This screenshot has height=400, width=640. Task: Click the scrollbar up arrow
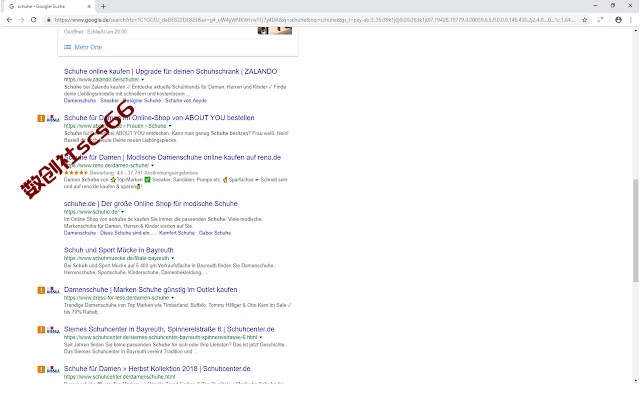tap(636, 31)
